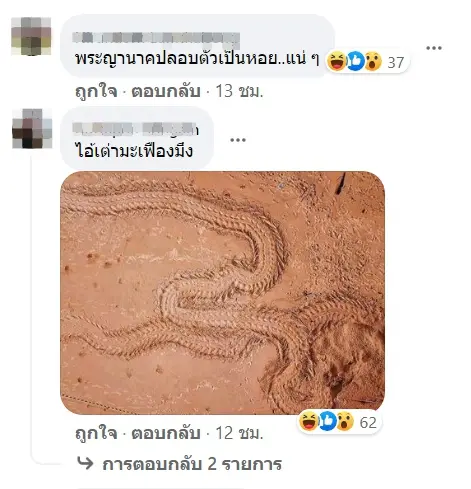Click laughing emoji reaction on first comment
Screen dimensions: 471x489
(x=336, y=62)
